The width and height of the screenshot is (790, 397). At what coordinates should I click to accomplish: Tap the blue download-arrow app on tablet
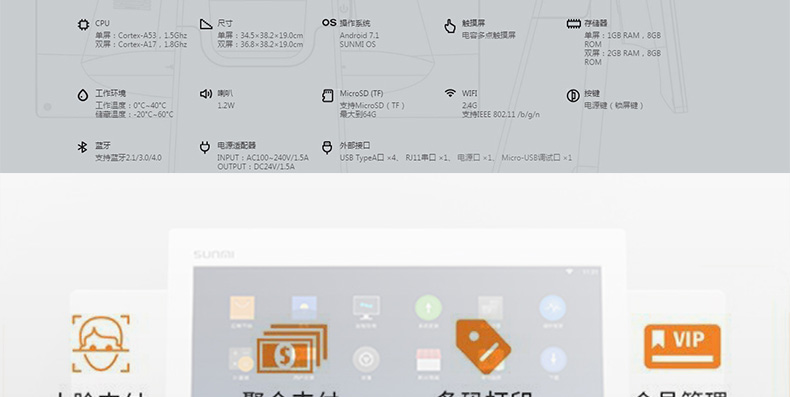click(553, 359)
